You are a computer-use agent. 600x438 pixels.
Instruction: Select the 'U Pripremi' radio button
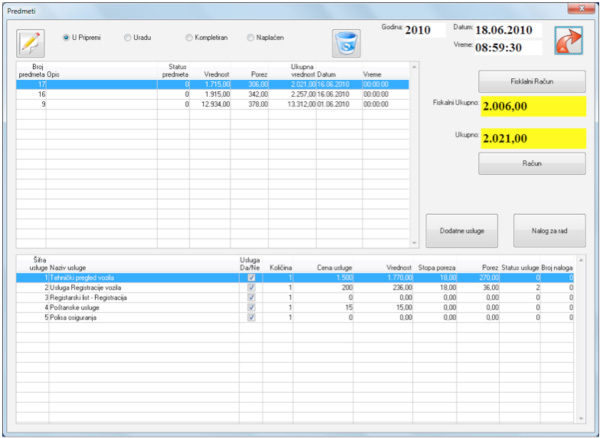point(68,37)
